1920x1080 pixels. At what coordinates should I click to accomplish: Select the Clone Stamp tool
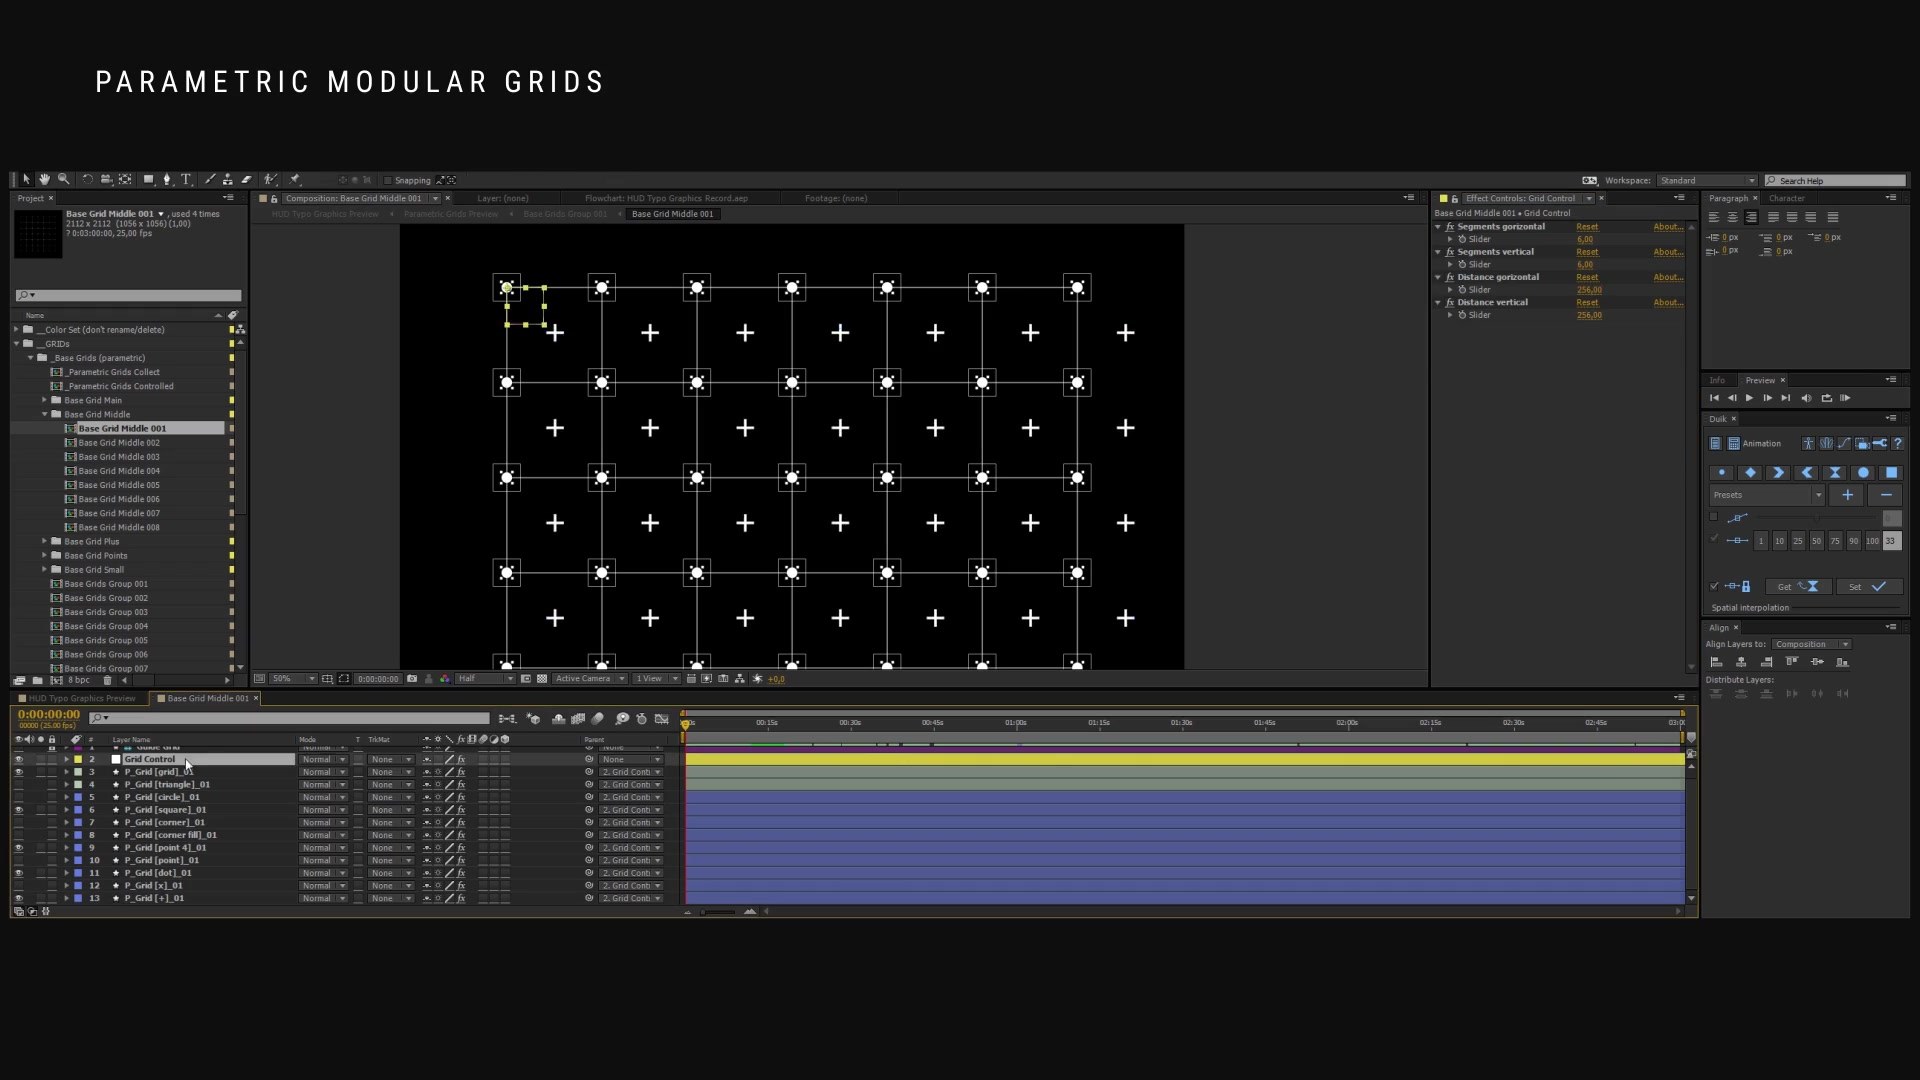(x=228, y=180)
